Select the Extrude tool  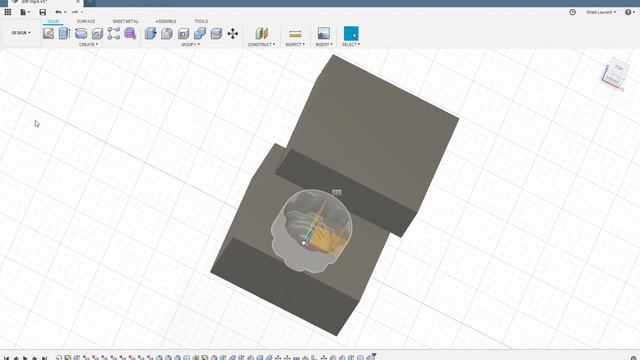point(64,33)
